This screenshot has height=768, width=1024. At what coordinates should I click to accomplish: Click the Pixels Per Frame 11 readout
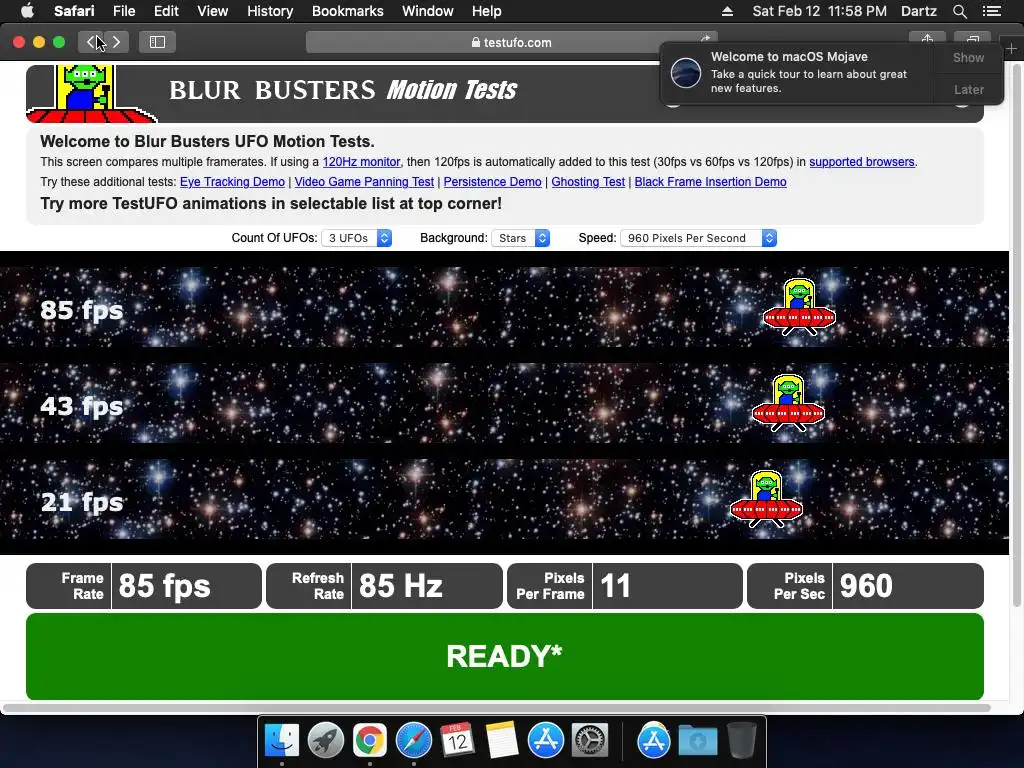[625, 586]
